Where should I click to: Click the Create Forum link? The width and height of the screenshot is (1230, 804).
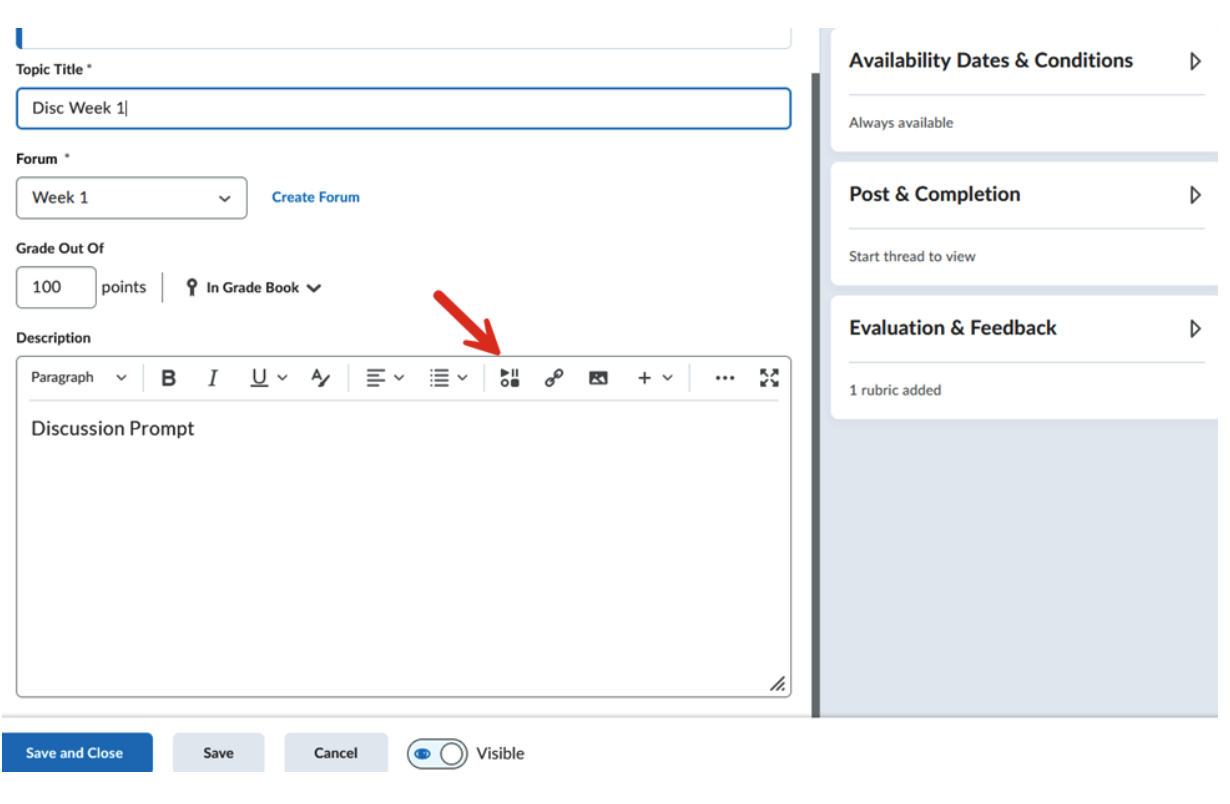pos(315,198)
